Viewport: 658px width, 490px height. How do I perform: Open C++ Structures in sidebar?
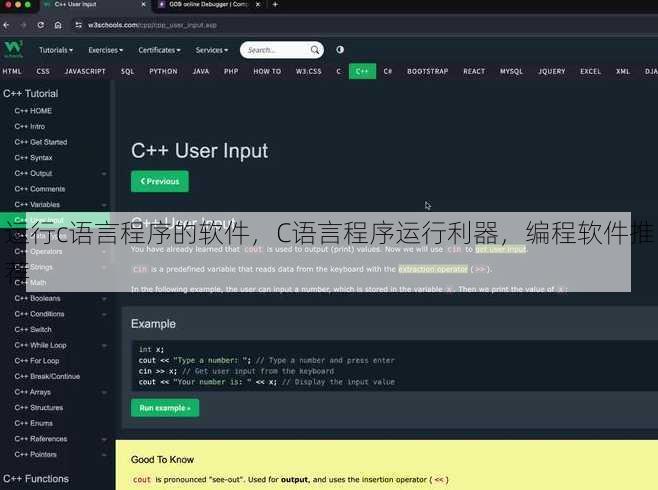pos(39,407)
